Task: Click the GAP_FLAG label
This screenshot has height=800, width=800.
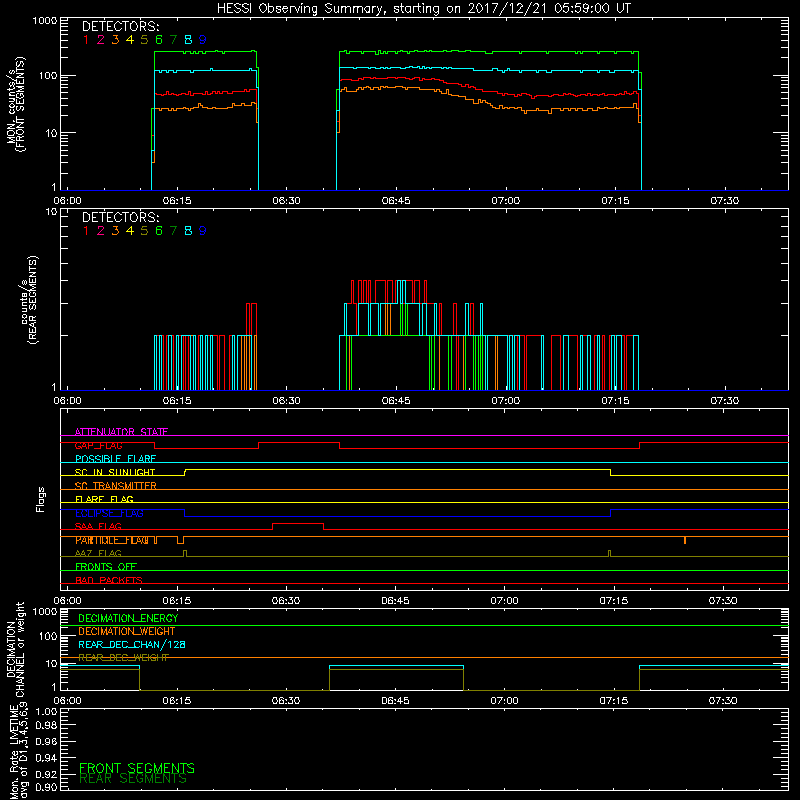Action: 98,445
